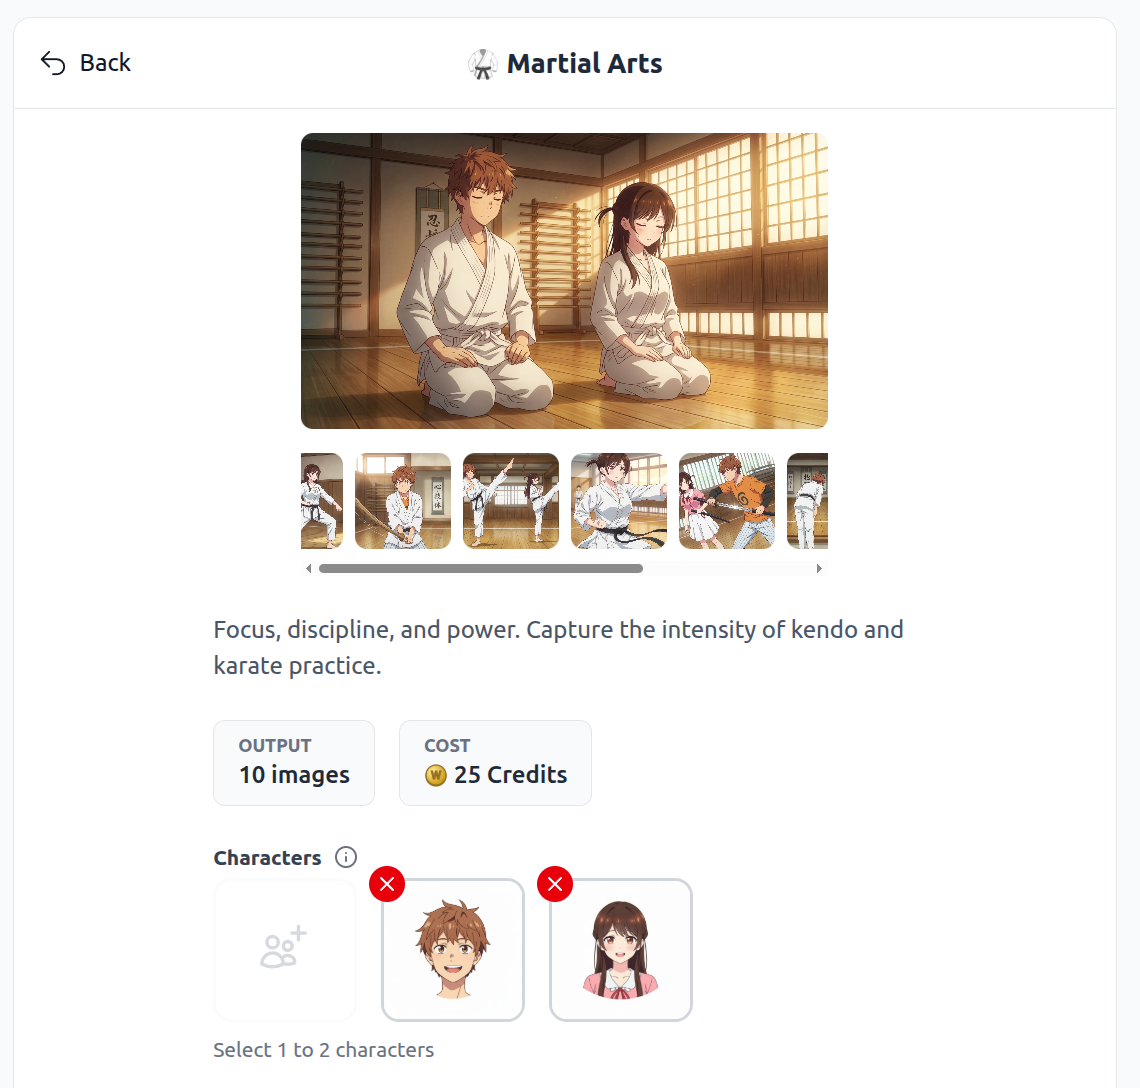
Task: Click the right carousel scroll arrow
Action: click(x=819, y=568)
